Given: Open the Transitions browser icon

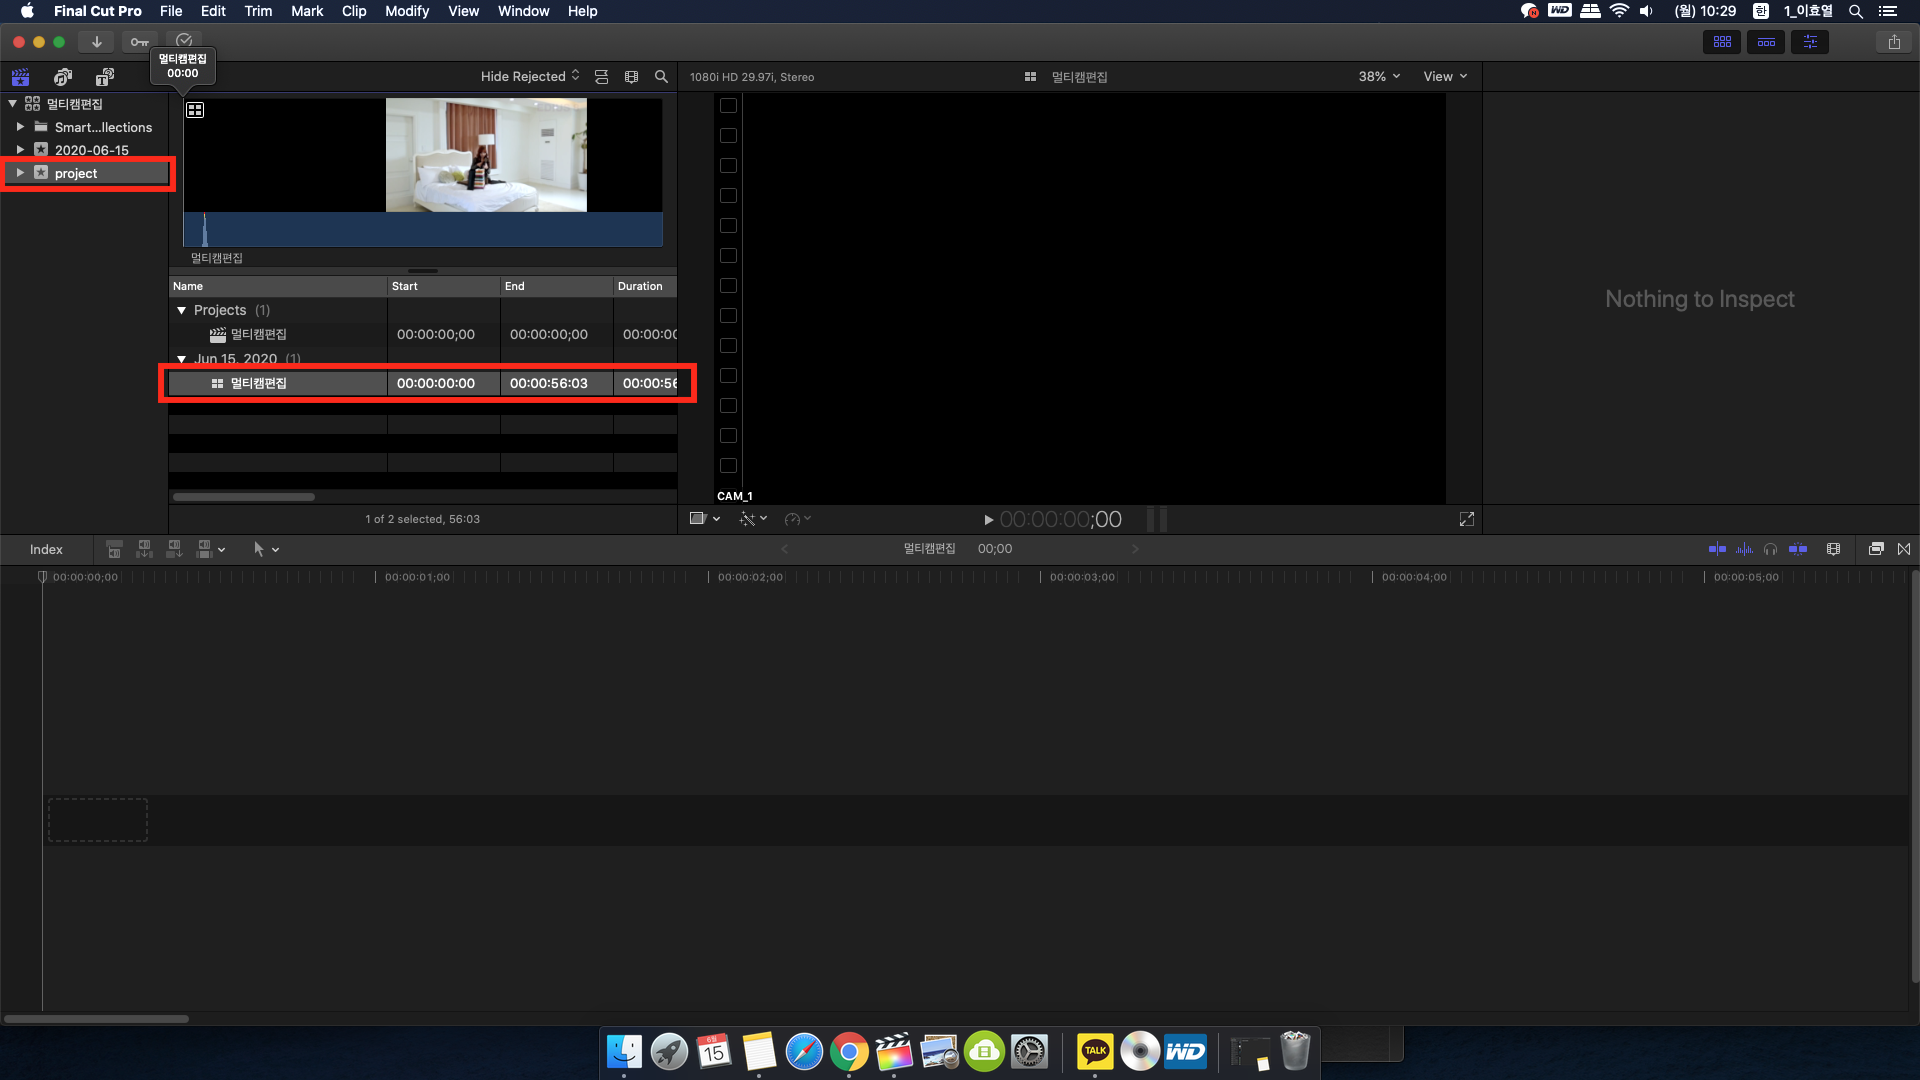Looking at the screenshot, I should point(1904,549).
